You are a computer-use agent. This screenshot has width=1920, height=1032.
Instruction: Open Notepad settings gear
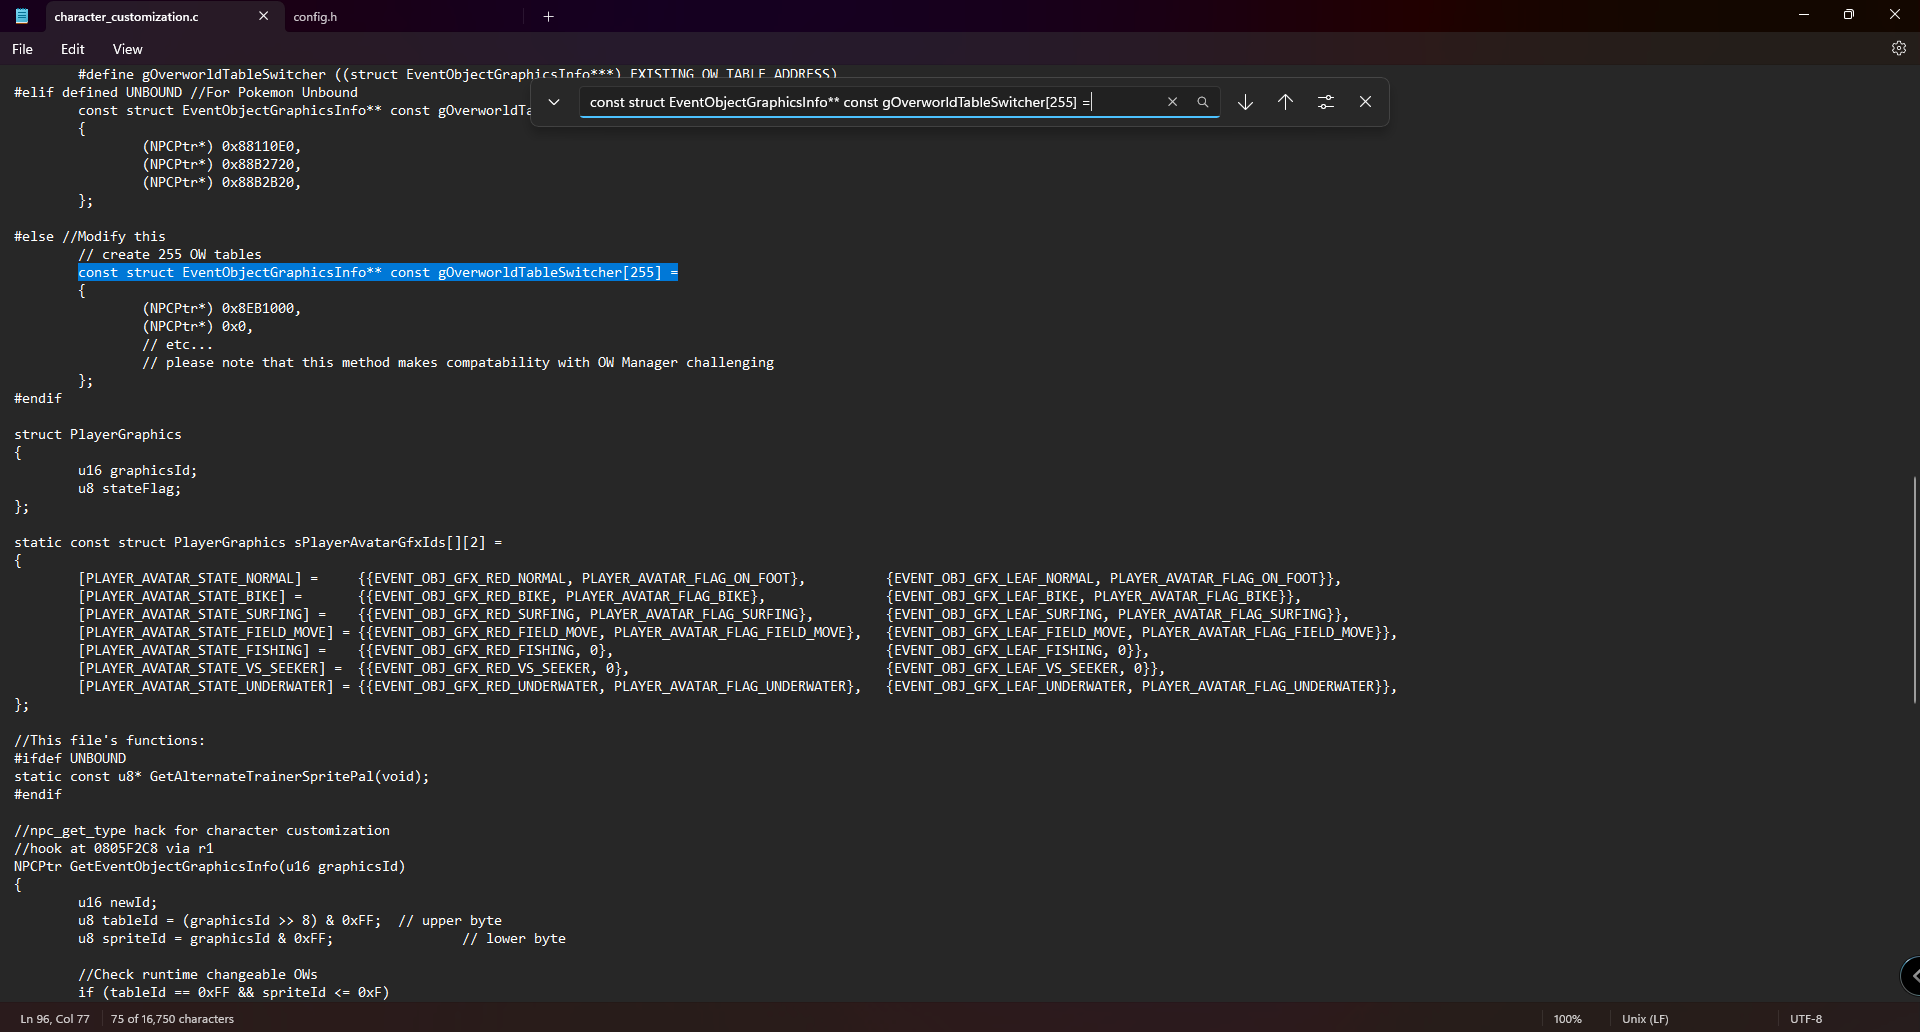pyautogui.click(x=1898, y=49)
